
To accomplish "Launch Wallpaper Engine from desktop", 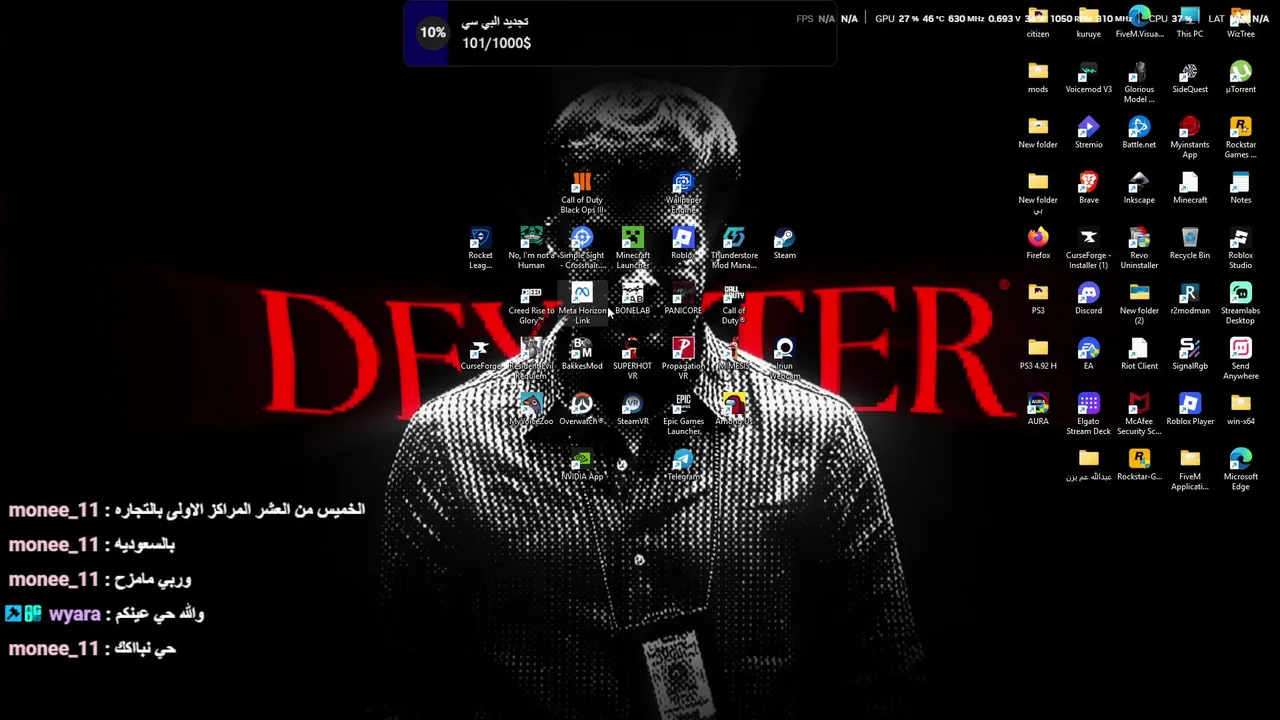I will click(x=683, y=193).
